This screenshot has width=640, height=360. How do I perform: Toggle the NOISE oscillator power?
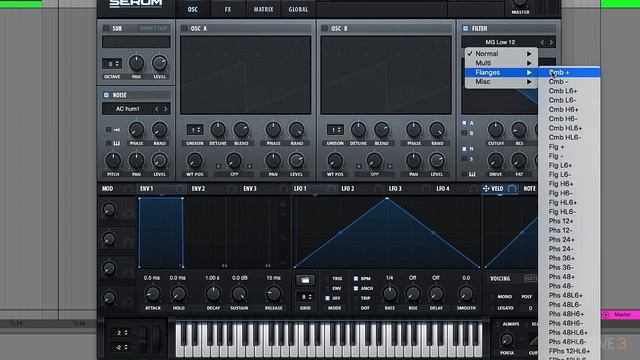click(x=106, y=95)
